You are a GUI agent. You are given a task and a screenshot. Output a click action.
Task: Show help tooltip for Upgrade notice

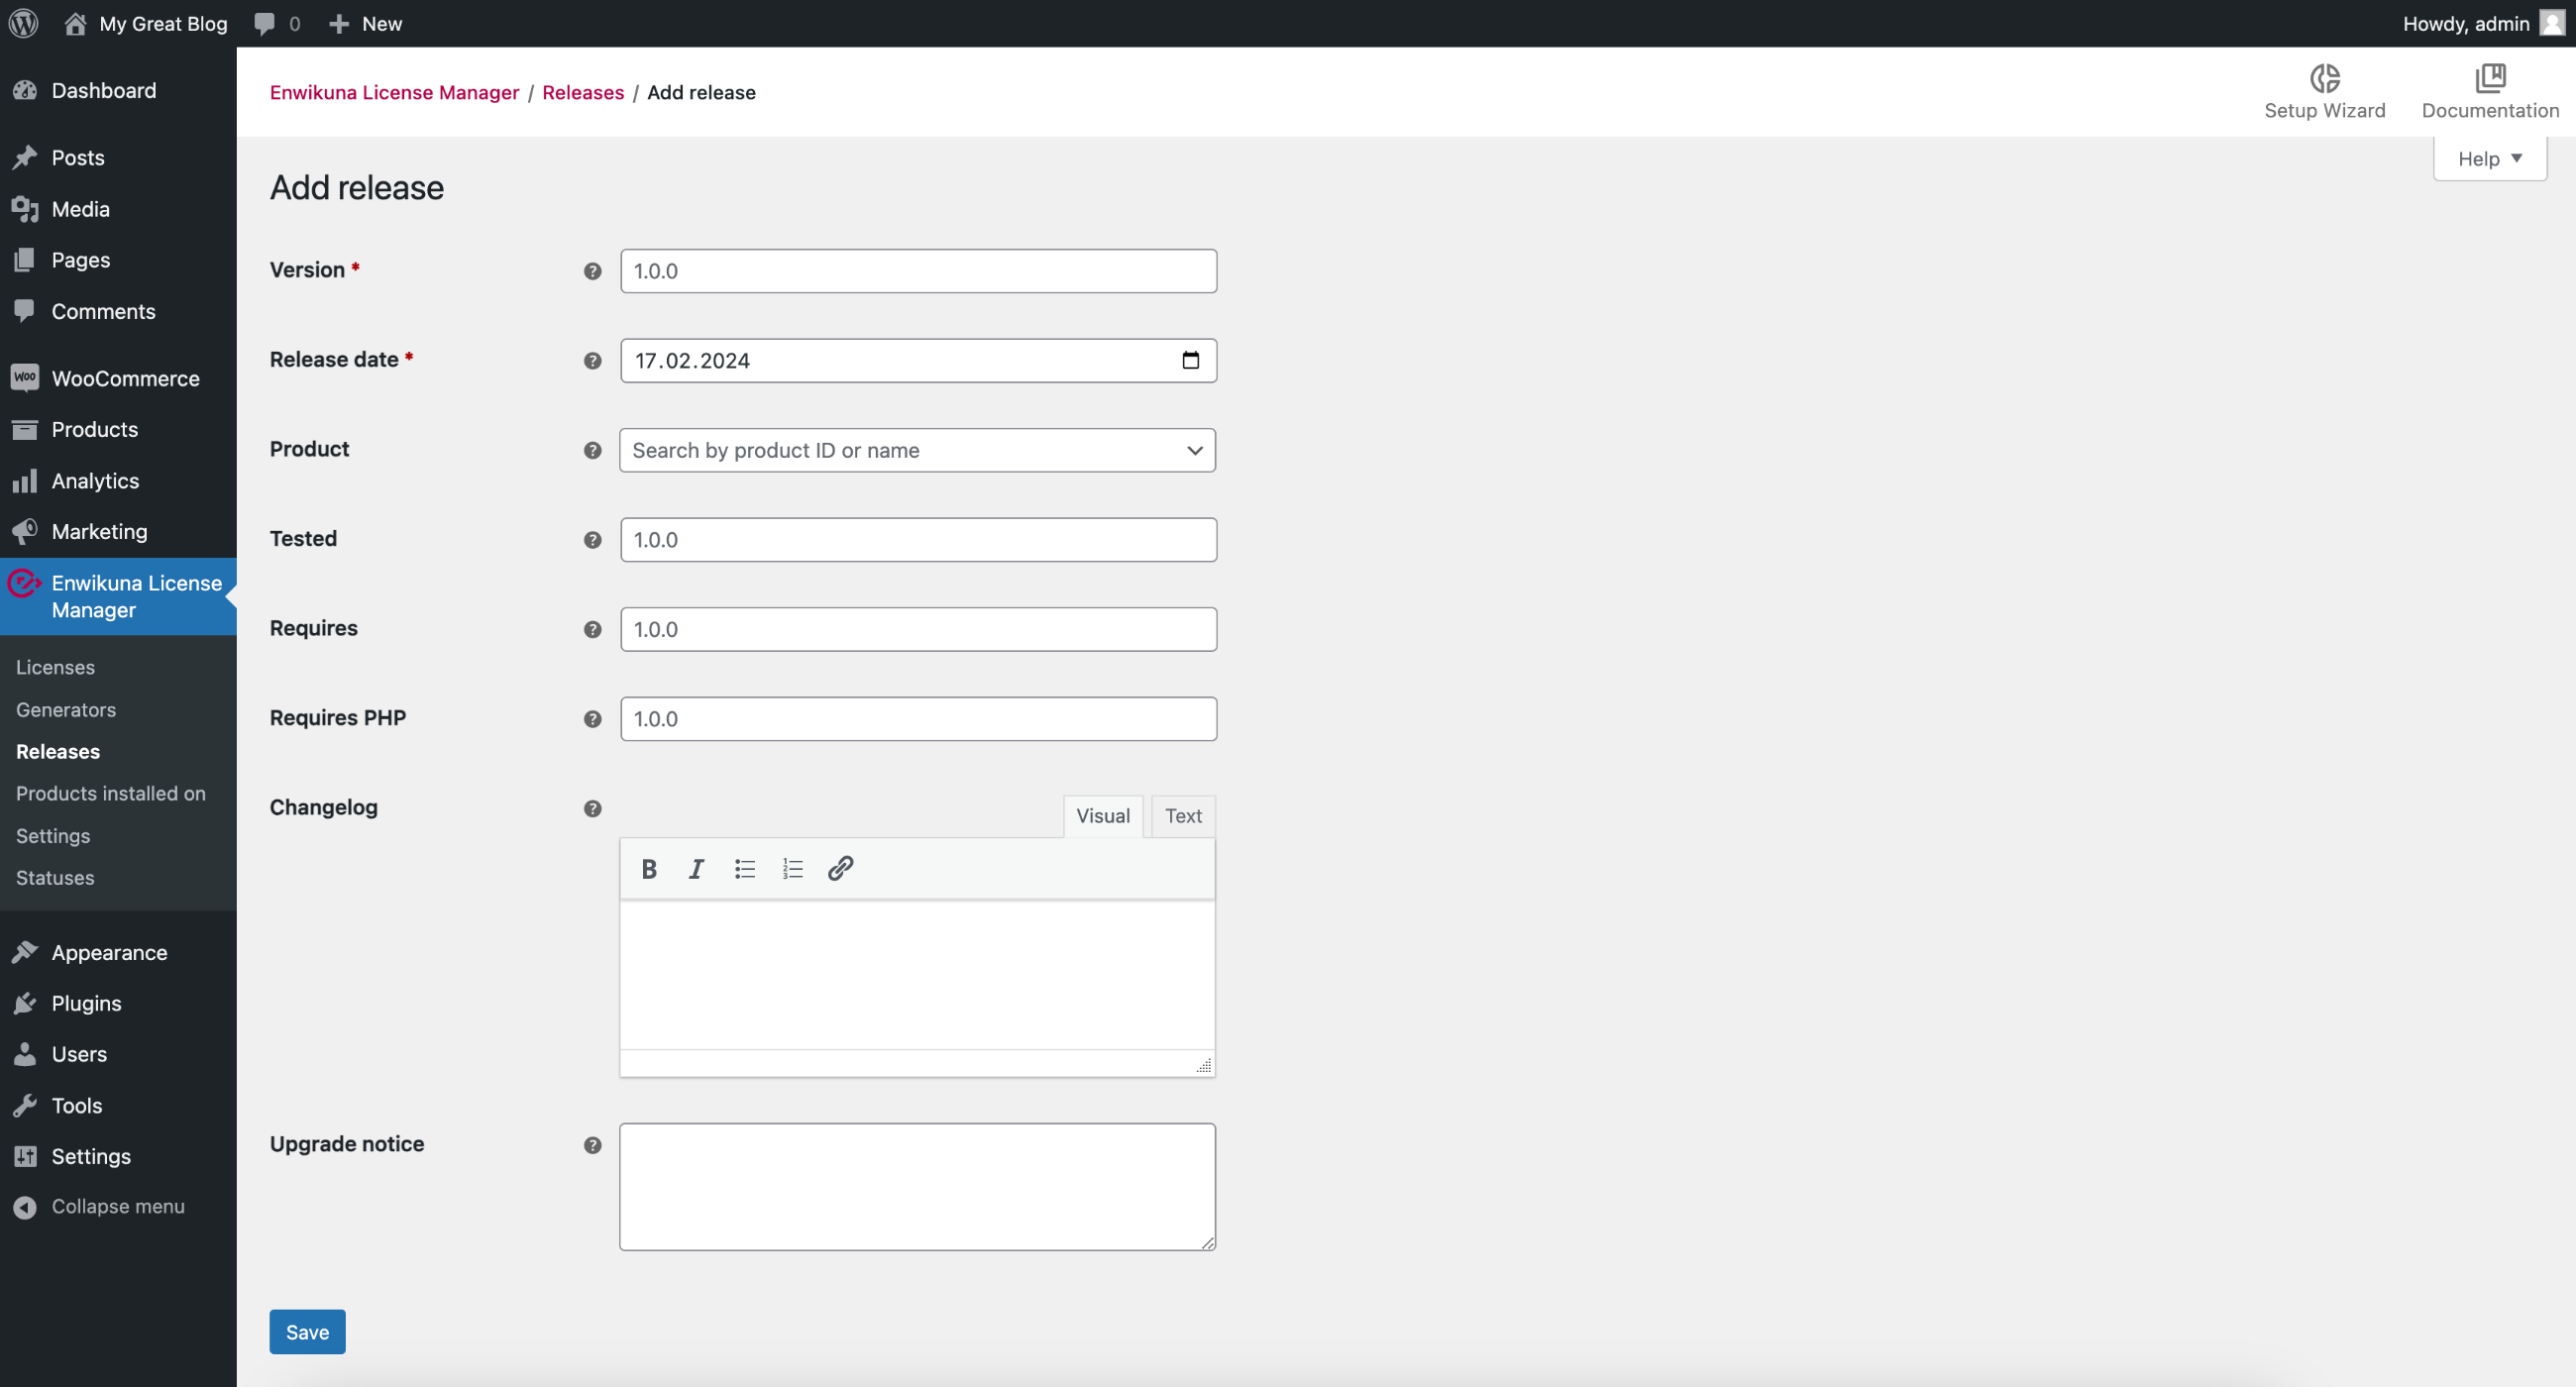592,1146
